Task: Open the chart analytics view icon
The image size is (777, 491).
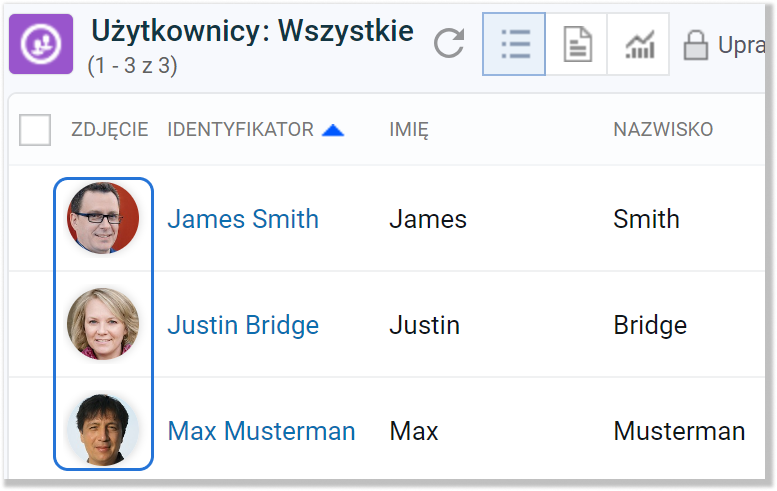Action: coord(639,44)
